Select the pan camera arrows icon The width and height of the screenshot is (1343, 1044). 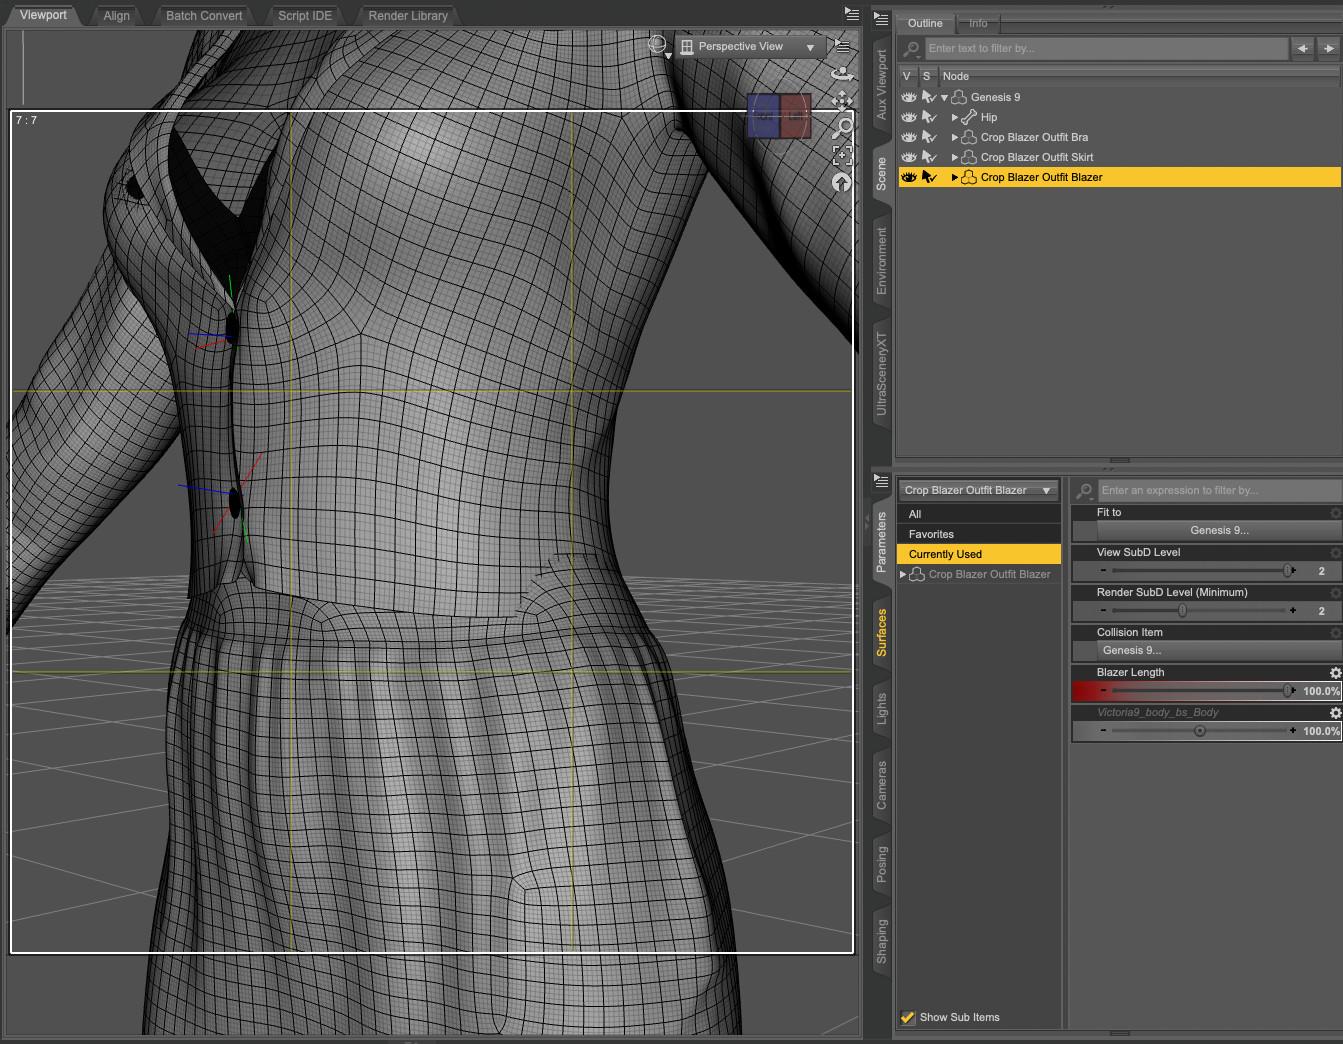click(842, 100)
